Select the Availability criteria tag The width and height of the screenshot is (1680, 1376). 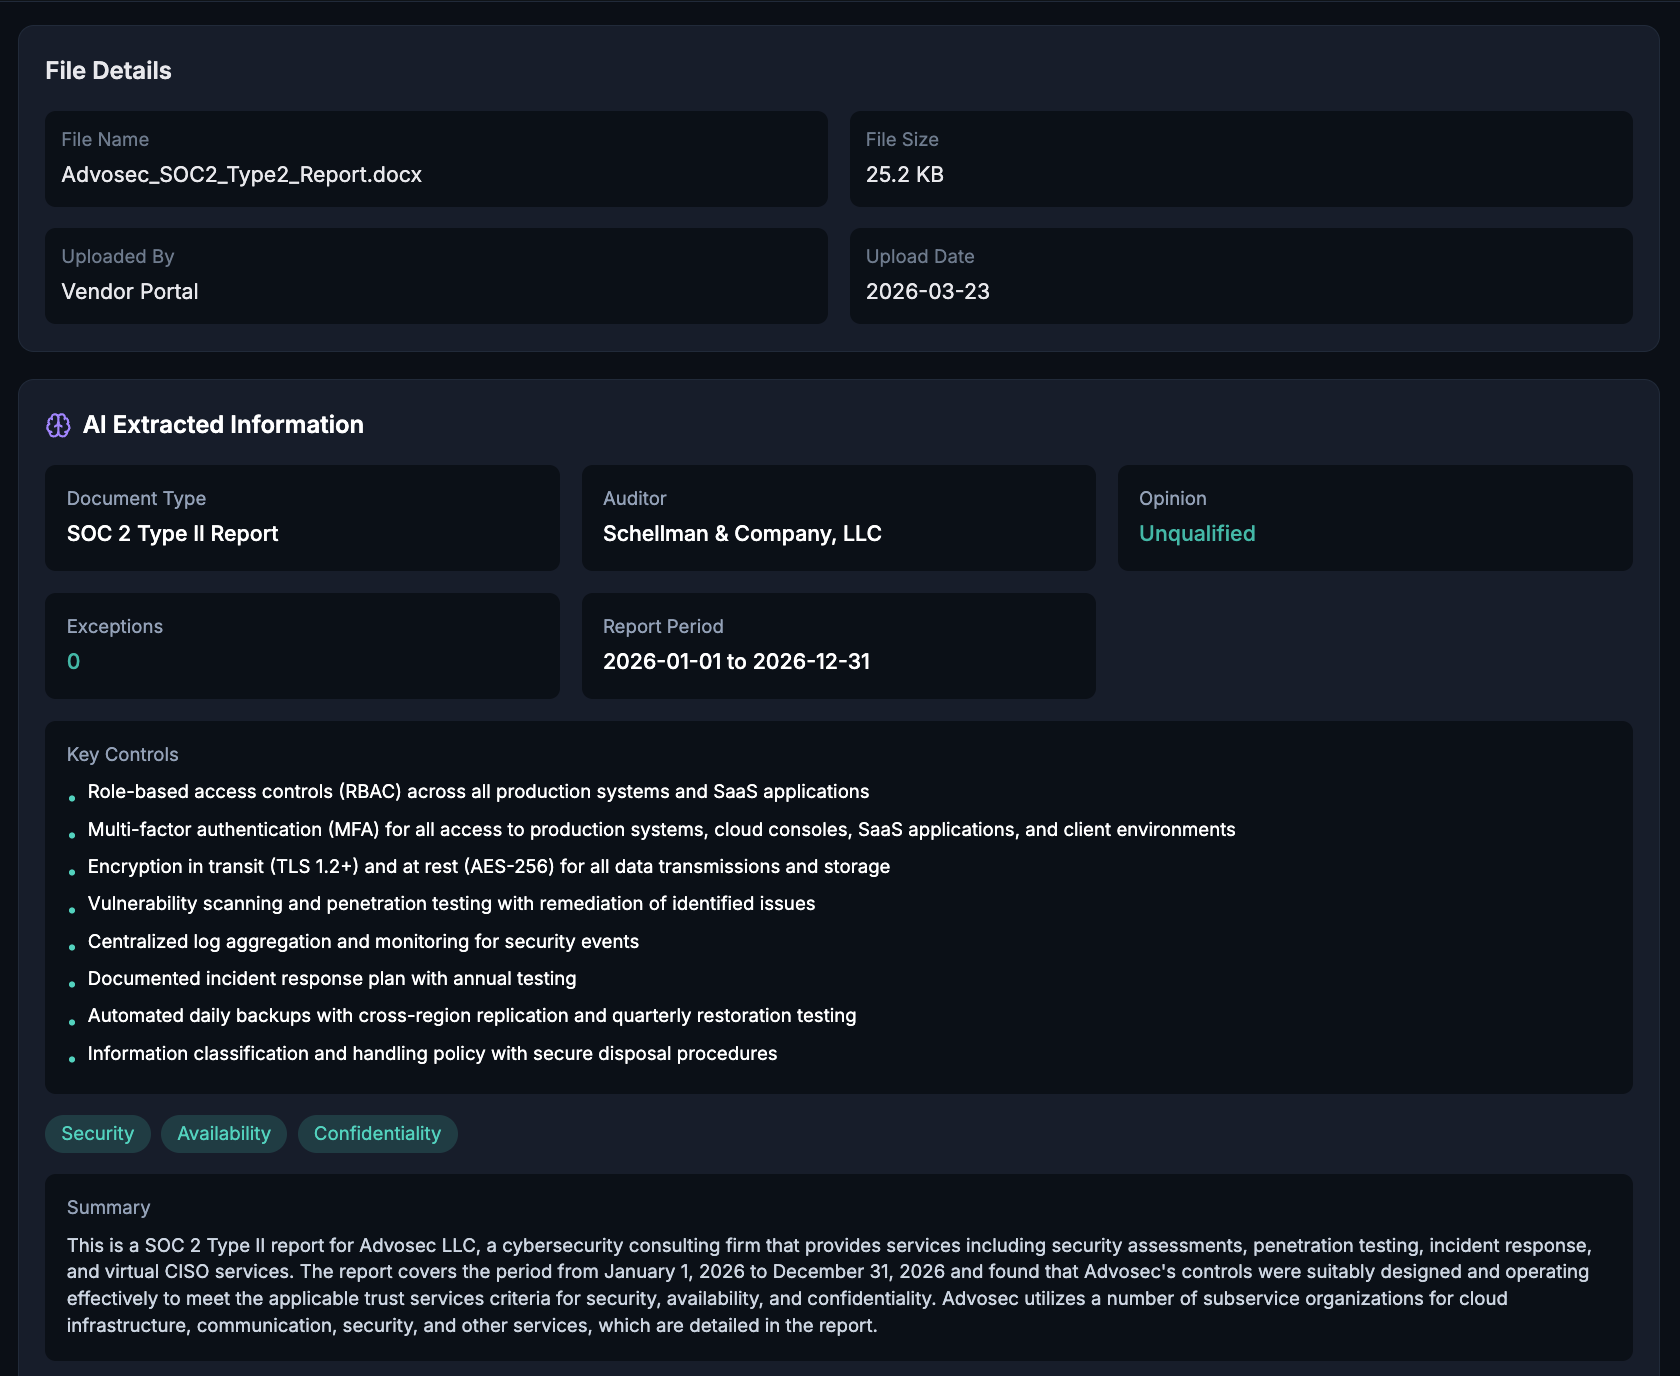point(224,1133)
